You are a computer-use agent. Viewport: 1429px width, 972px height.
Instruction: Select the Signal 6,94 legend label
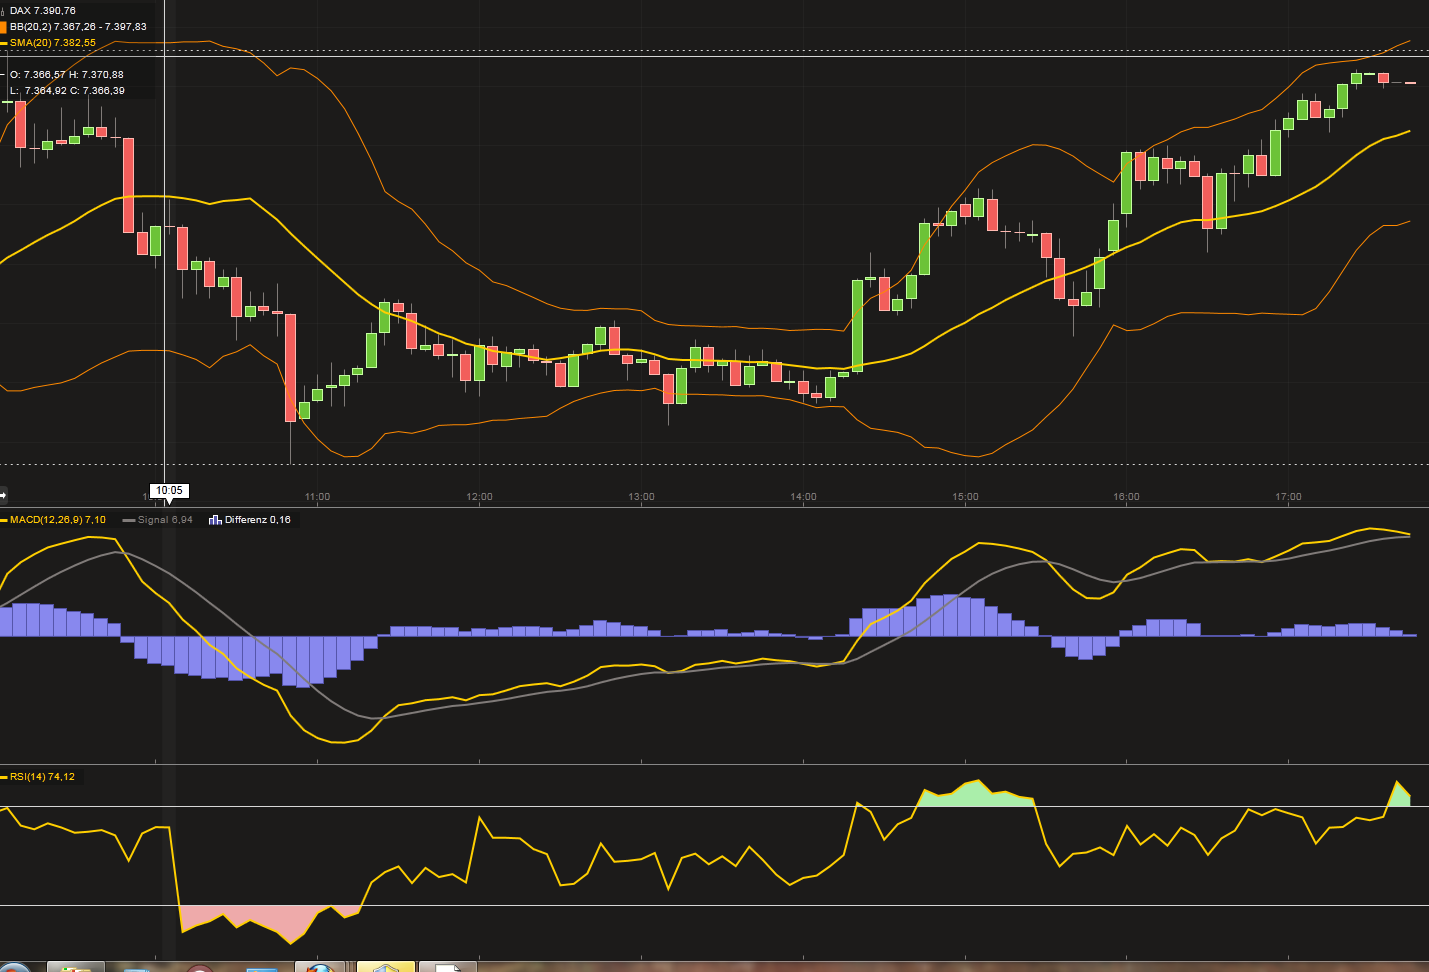(x=165, y=520)
